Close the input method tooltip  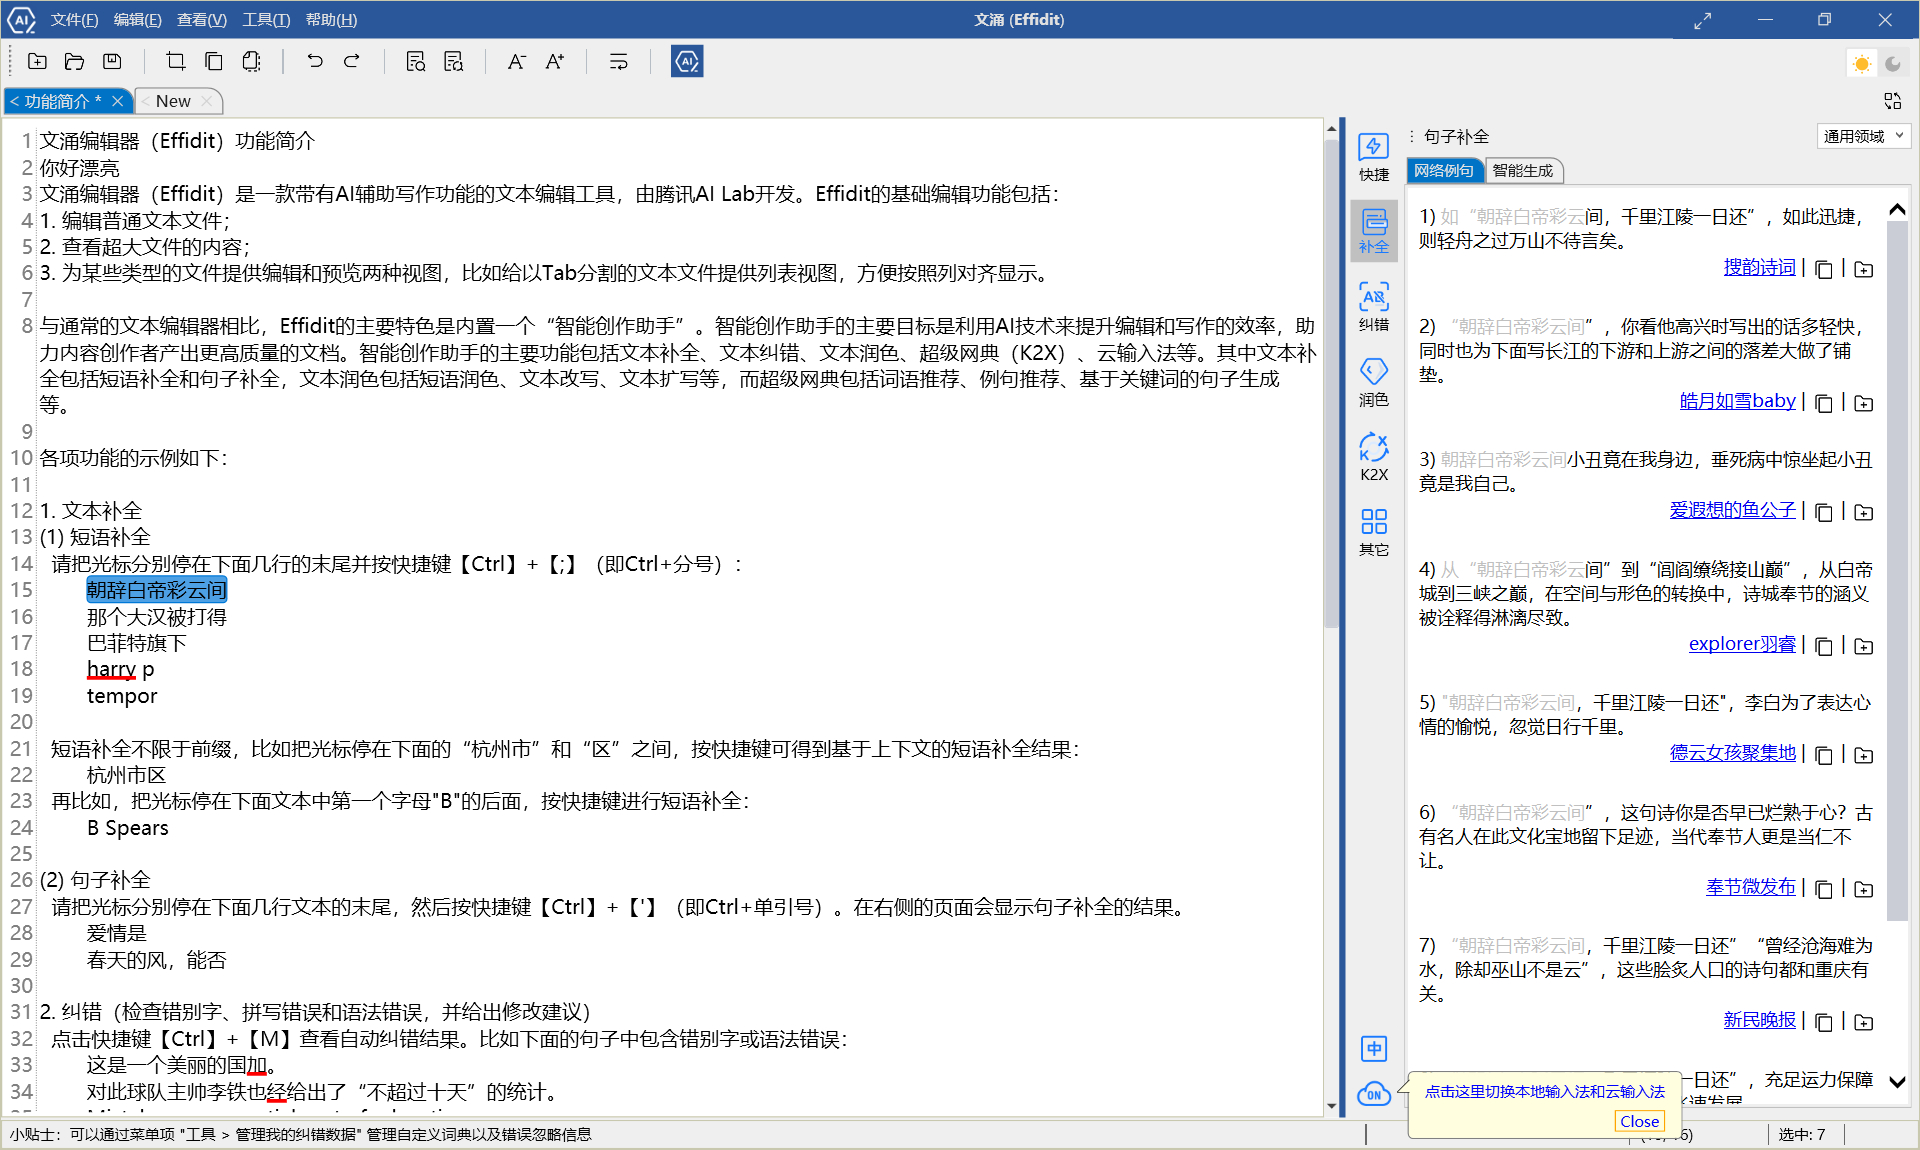tap(1638, 1121)
